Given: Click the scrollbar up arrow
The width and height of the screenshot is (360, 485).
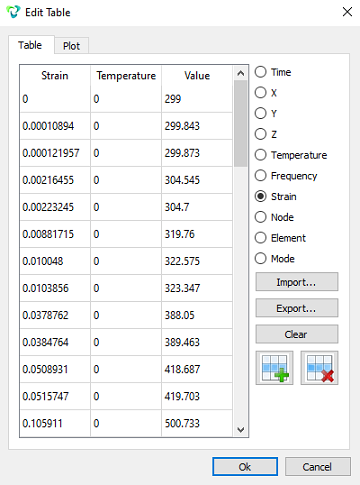Looking at the screenshot, I should (x=240, y=73).
